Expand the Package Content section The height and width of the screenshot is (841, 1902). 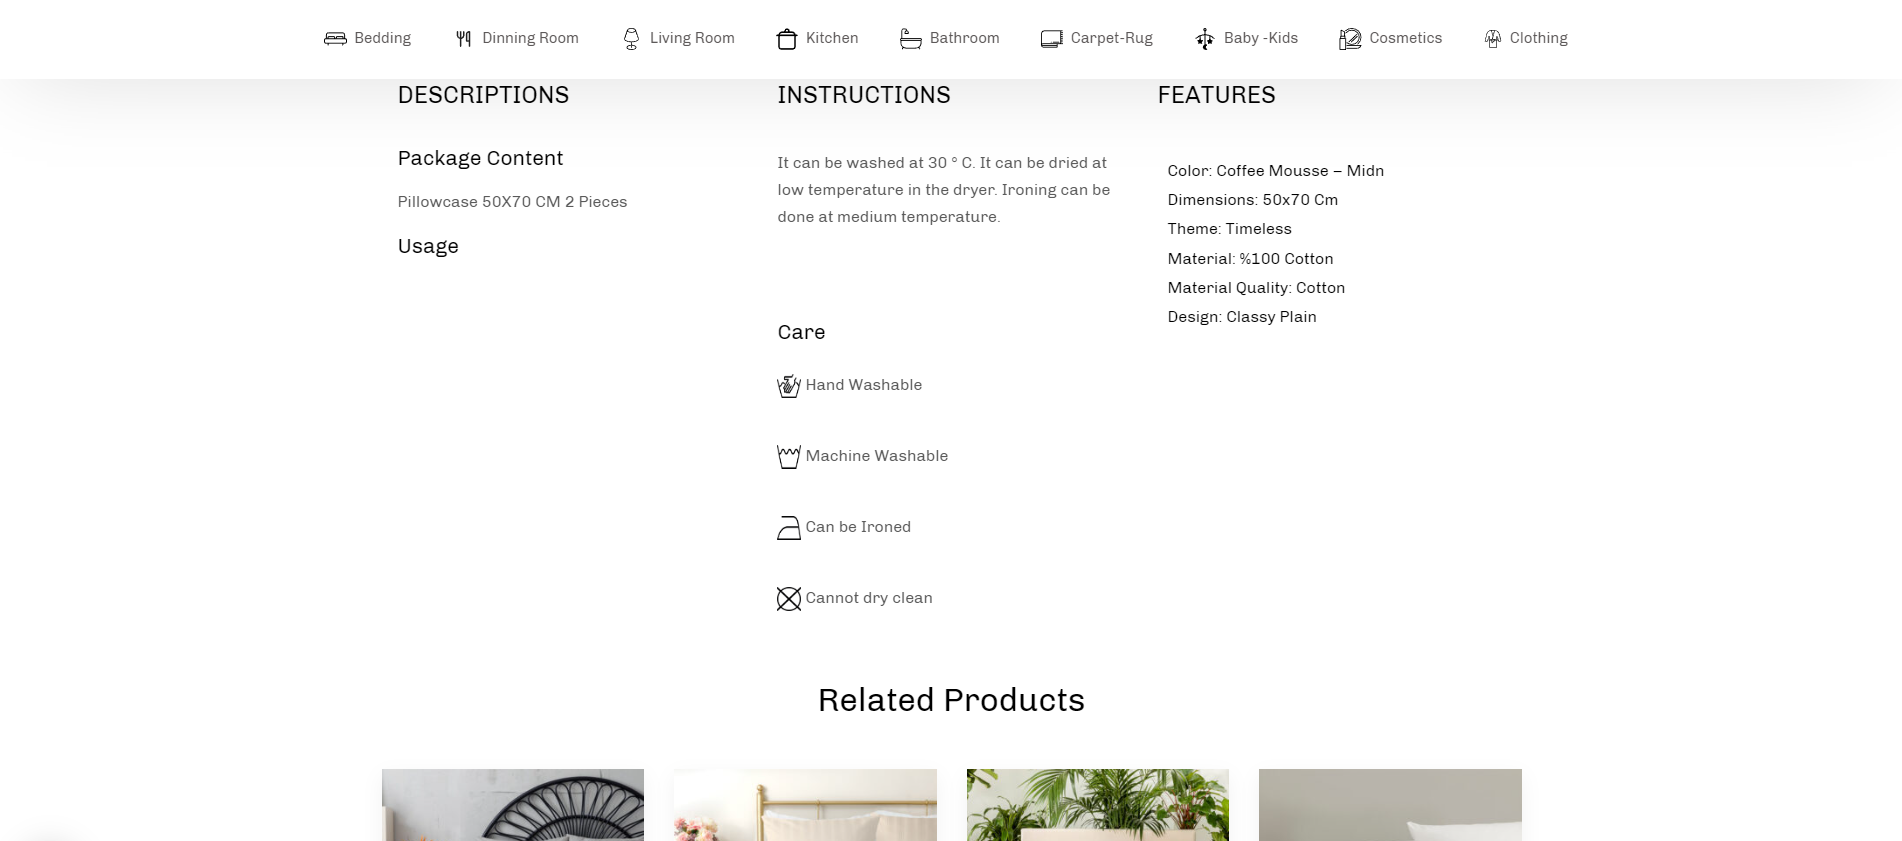point(480,159)
